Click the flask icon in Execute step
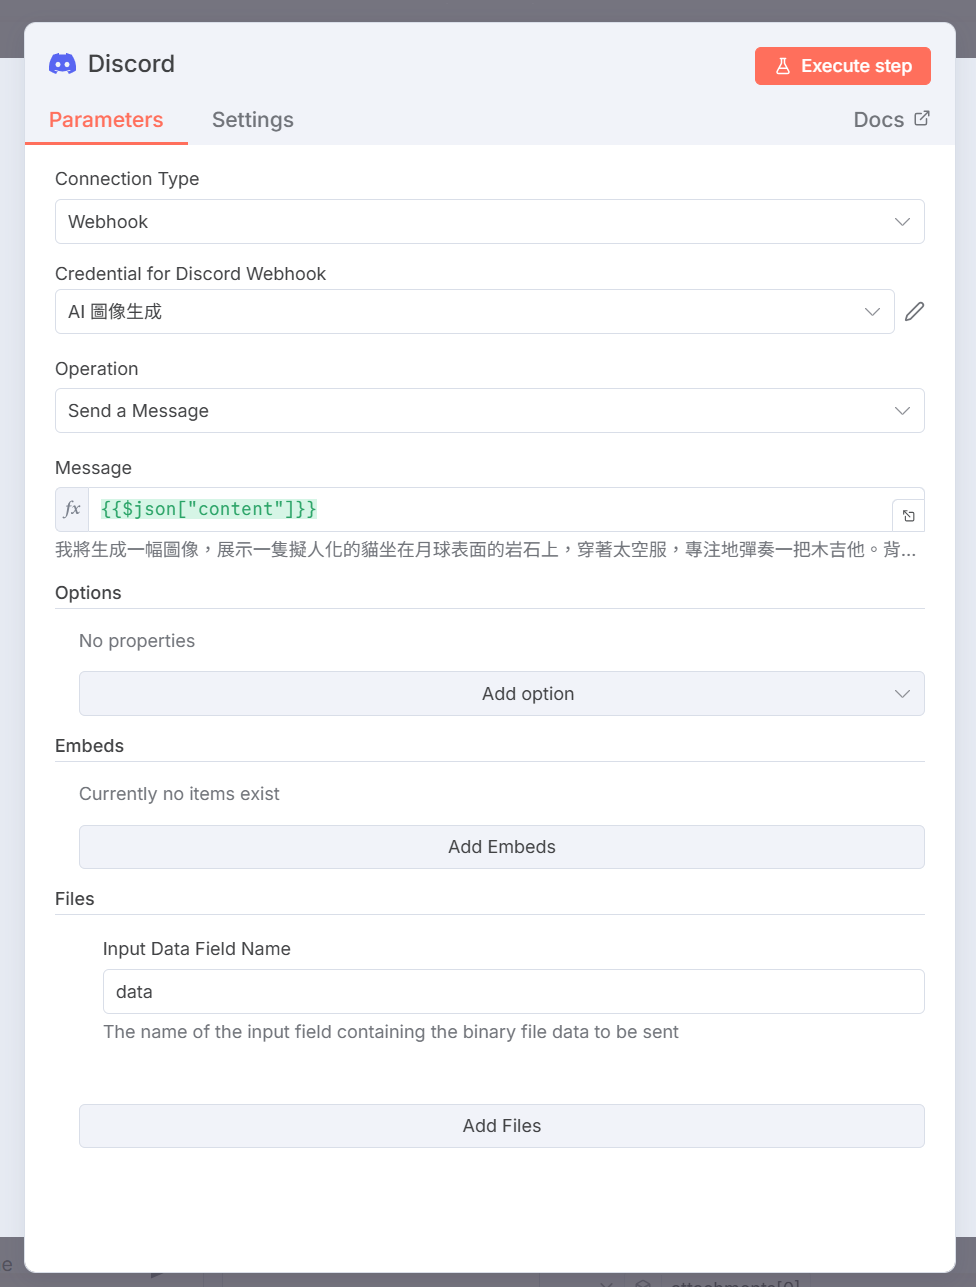 pyautogui.click(x=783, y=66)
